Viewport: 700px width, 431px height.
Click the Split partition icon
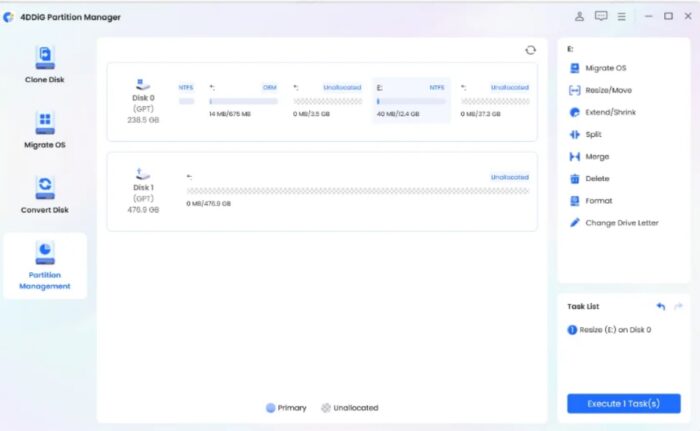coord(575,134)
